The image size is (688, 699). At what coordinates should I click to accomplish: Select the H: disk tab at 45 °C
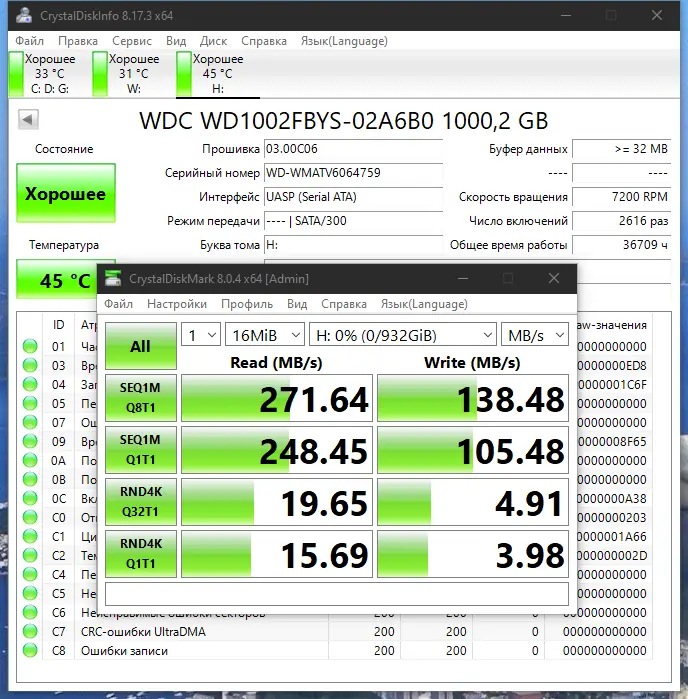pyautogui.click(x=218, y=74)
